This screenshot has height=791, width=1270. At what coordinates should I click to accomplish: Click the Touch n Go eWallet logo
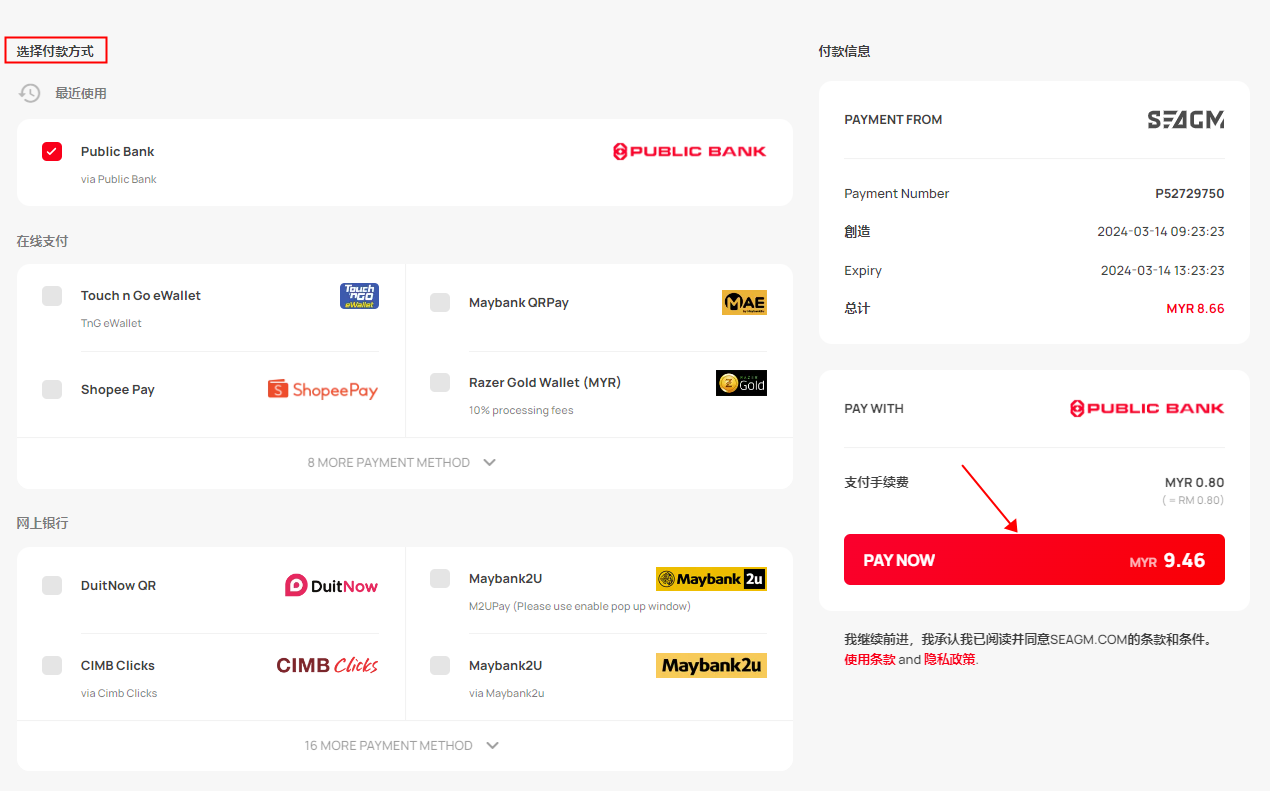[359, 296]
